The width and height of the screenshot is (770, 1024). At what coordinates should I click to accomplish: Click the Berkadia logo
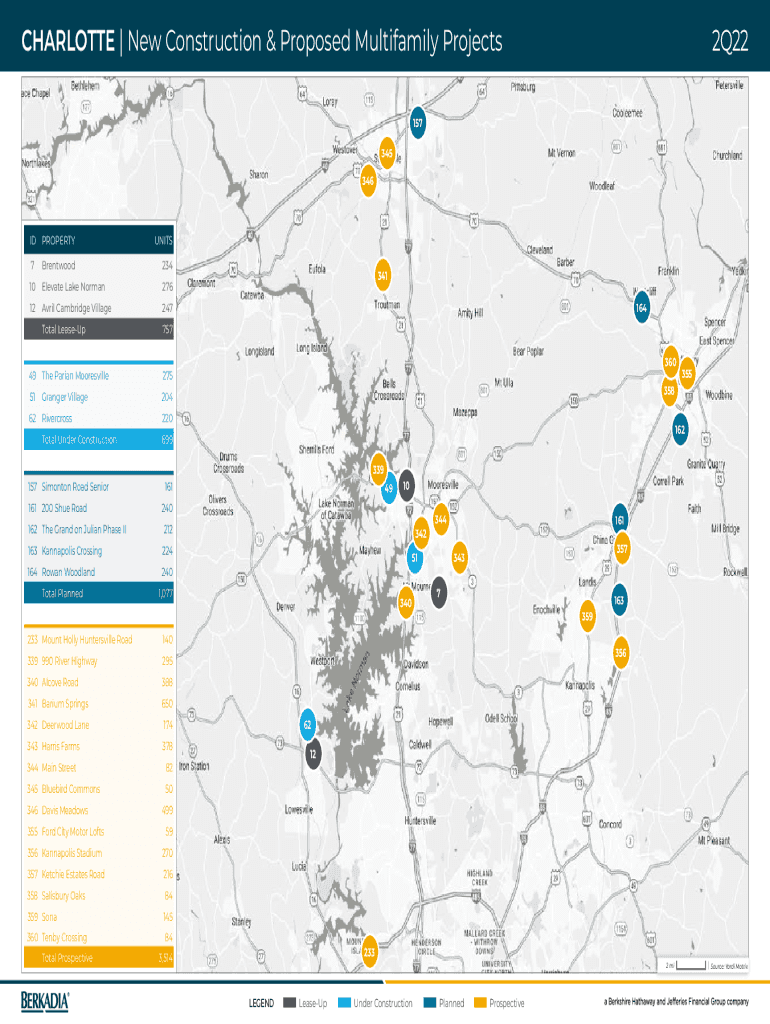pyautogui.click(x=46, y=1001)
